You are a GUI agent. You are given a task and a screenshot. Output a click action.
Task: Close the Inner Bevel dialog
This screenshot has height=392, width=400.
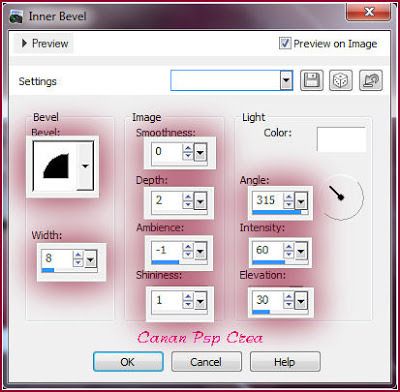click(x=369, y=13)
